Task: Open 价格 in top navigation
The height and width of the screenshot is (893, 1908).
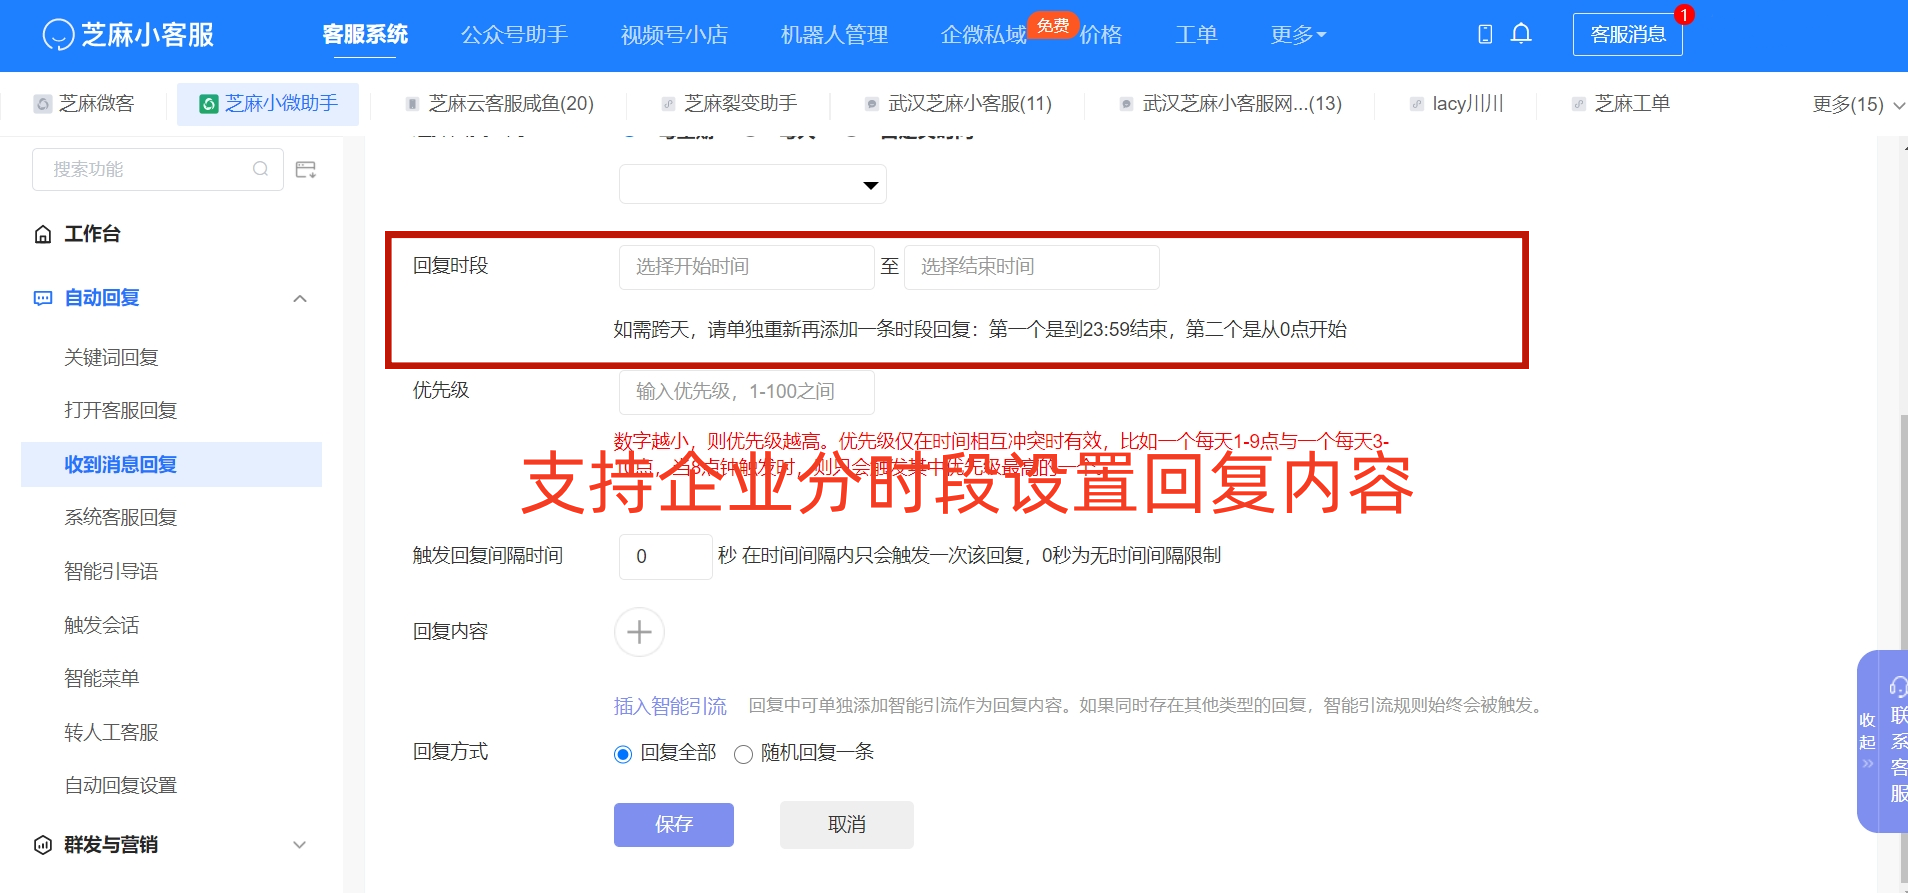Action: pos(1101,35)
